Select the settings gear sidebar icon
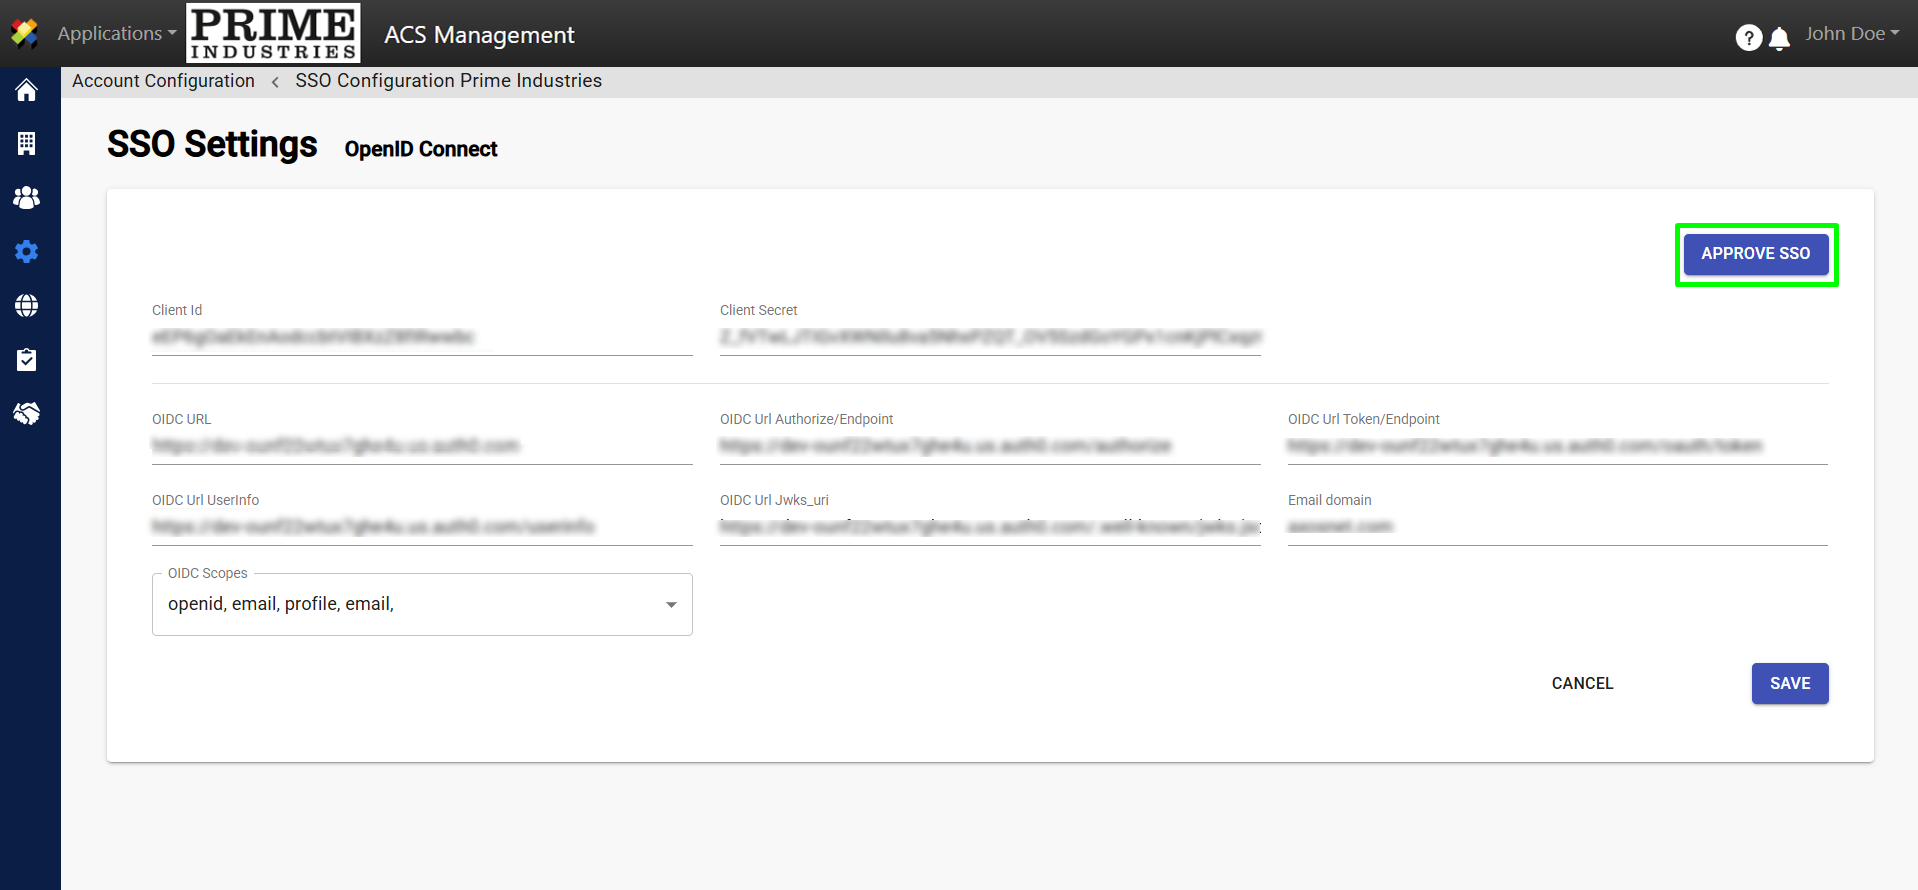Image resolution: width=1918 pixels, height=890 pixels. [x=27, y=252]
